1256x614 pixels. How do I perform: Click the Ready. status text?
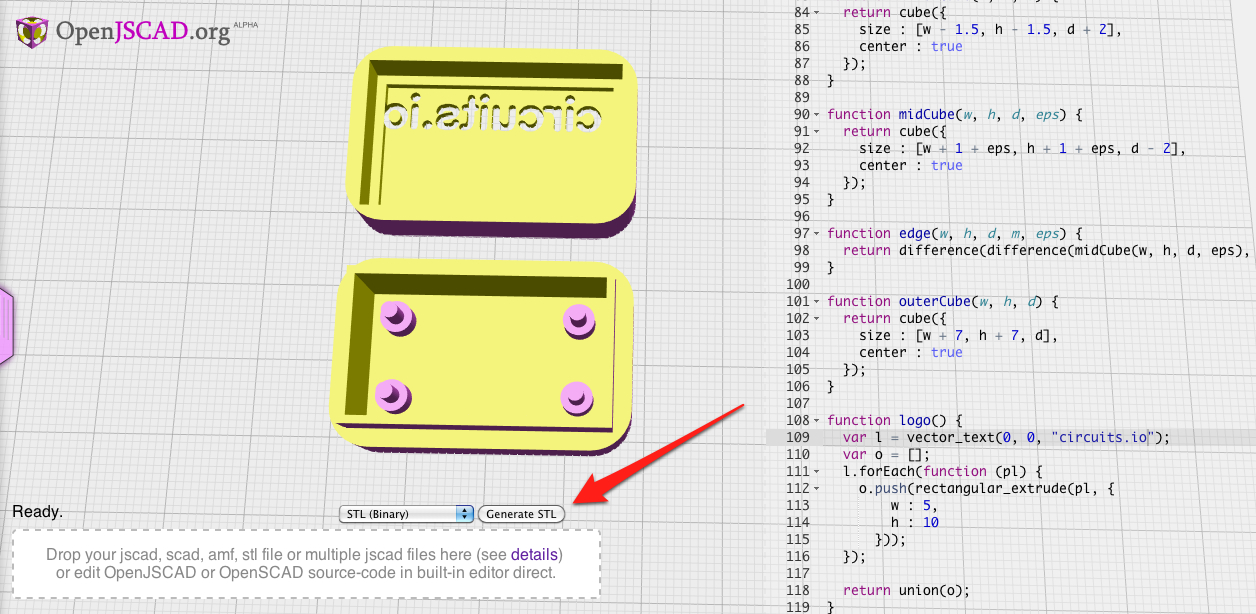[37, 512]
